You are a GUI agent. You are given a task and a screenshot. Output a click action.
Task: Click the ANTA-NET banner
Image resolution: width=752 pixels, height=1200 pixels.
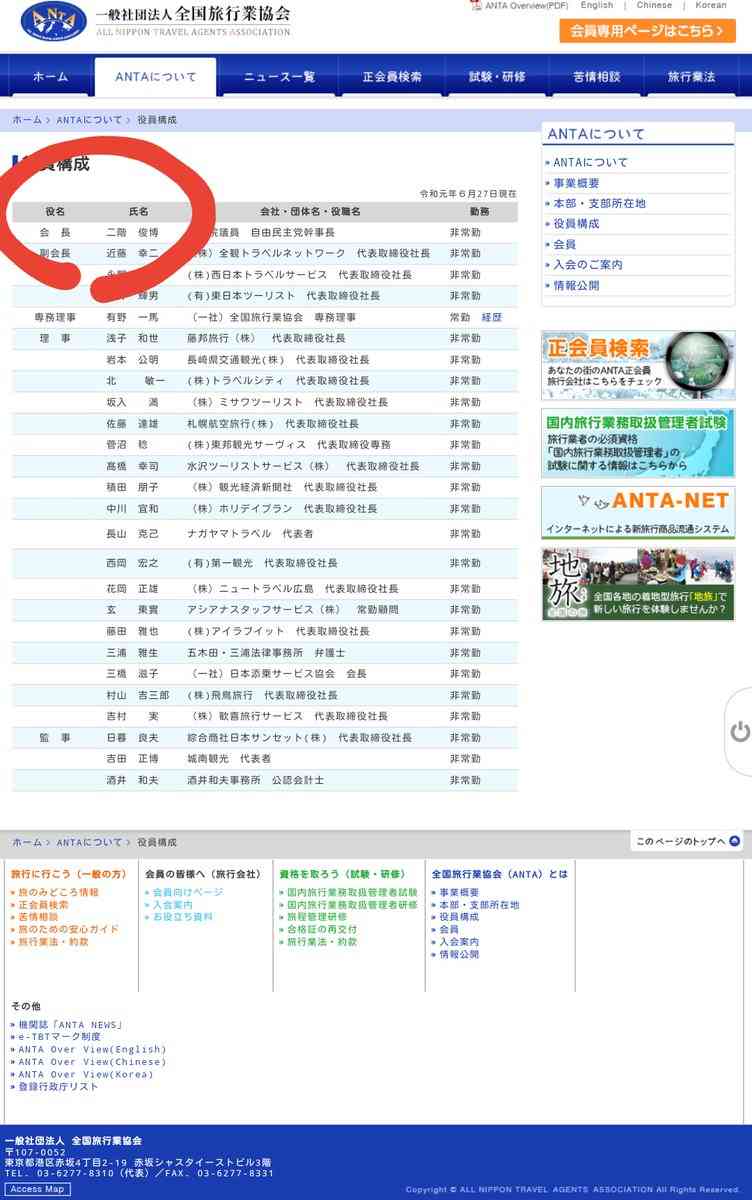click(x=638, y=512)
